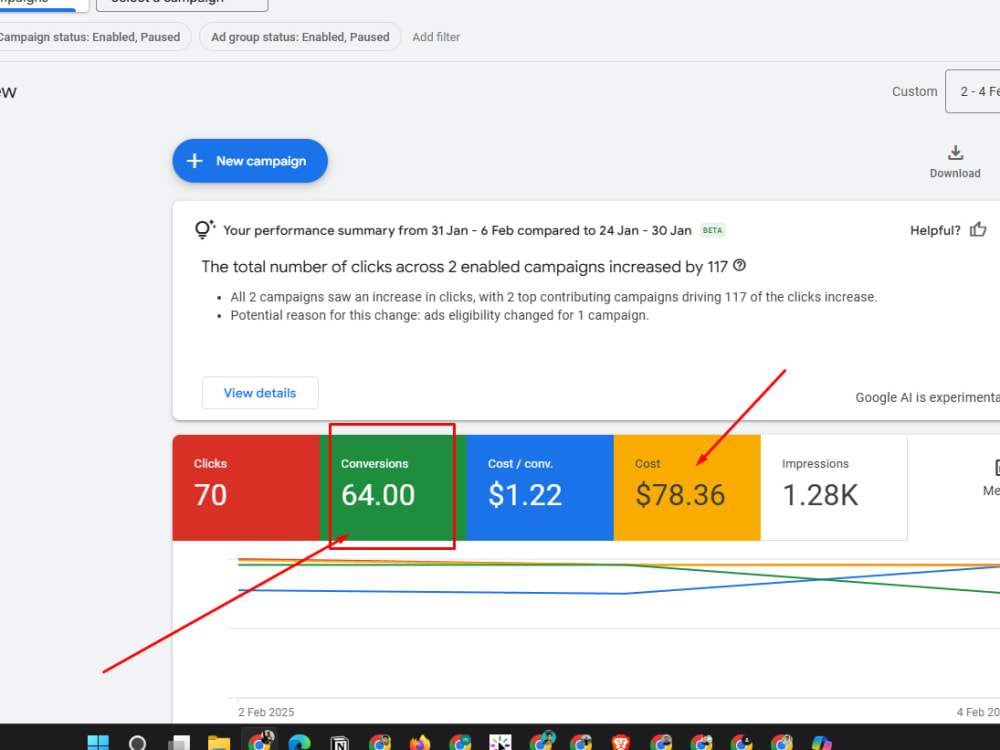Click the performance summary headline about clicks
This screenshot has height=750, width=1000.
pos(464,267)
